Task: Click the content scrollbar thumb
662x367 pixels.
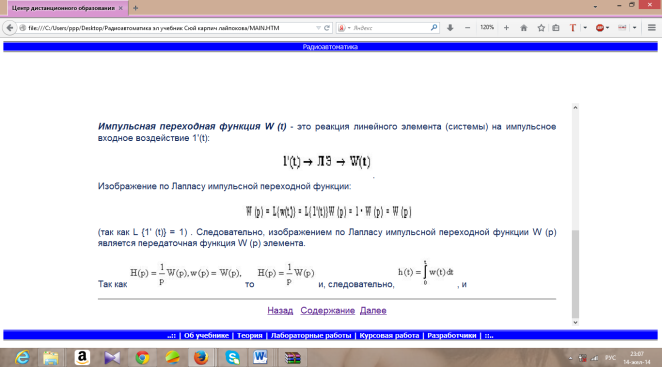Action: (x=575, y=274)
